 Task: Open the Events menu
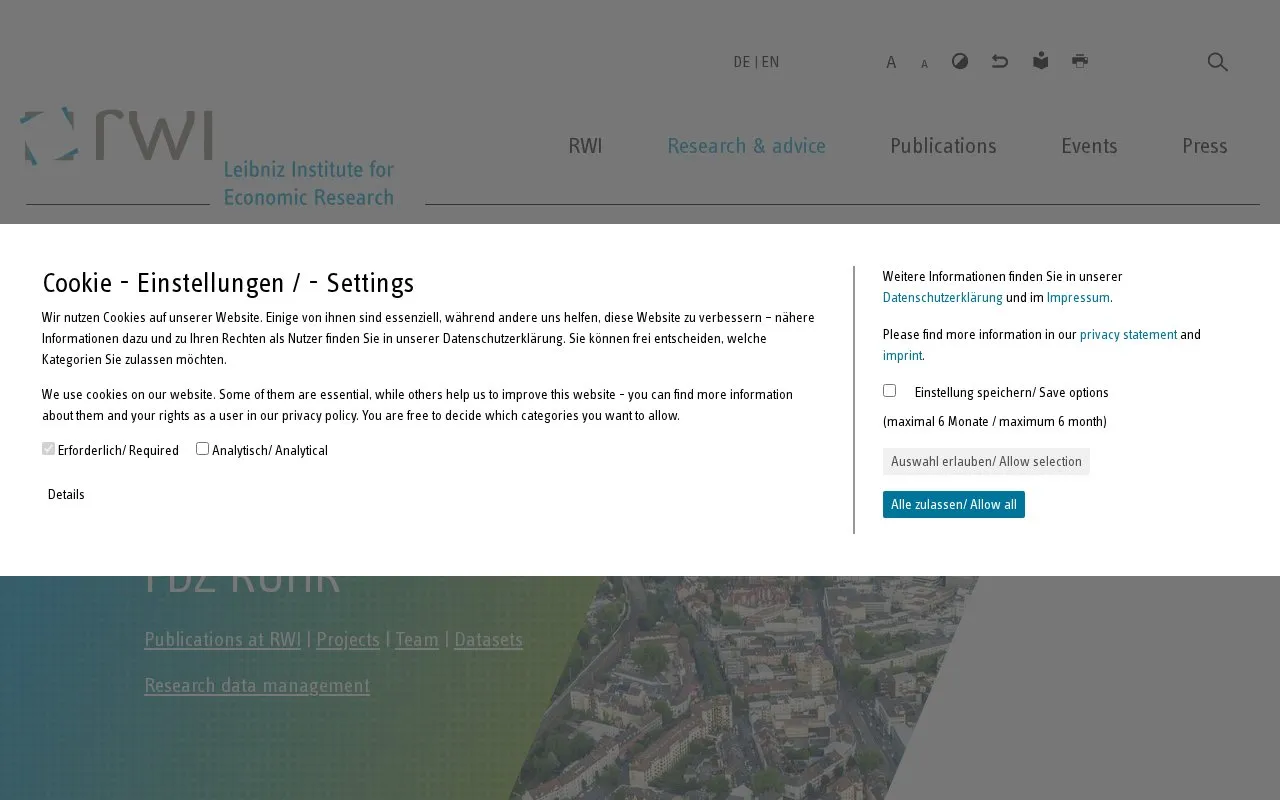tap(1089, 146)
